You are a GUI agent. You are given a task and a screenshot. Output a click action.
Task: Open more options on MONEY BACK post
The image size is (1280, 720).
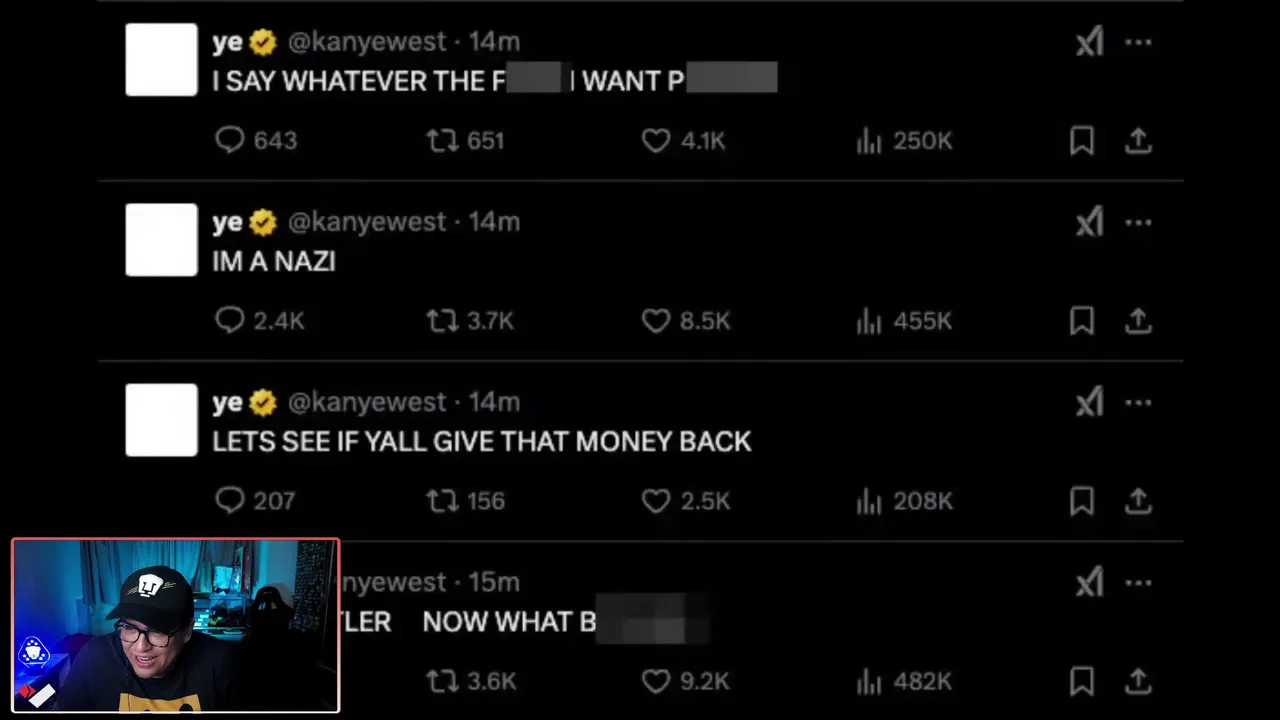(1138, 402)
